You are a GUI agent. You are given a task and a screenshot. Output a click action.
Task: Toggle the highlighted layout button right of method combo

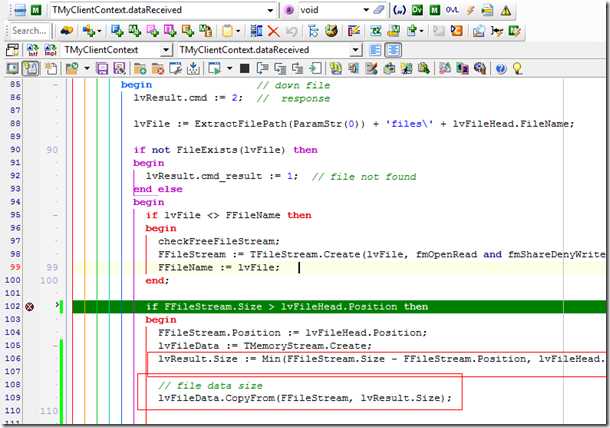tap(393, 50)
